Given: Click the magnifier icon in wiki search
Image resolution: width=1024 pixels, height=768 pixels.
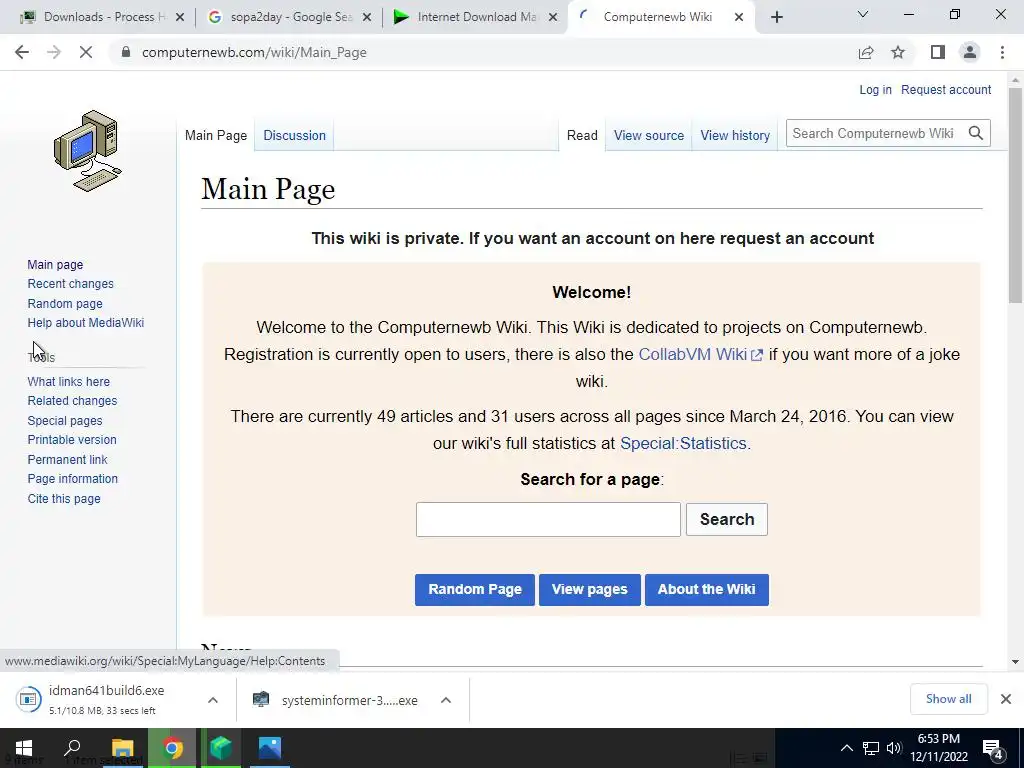Looking at the screenshot, I should point(976,133).
